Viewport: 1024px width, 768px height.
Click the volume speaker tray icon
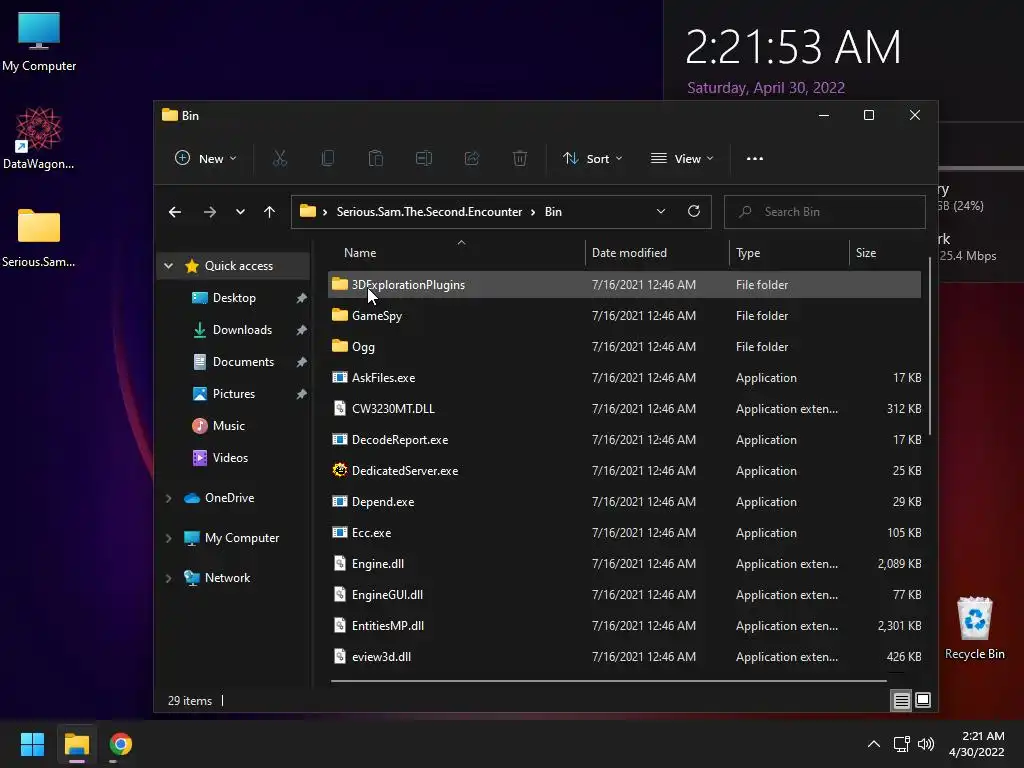point(926,744)
